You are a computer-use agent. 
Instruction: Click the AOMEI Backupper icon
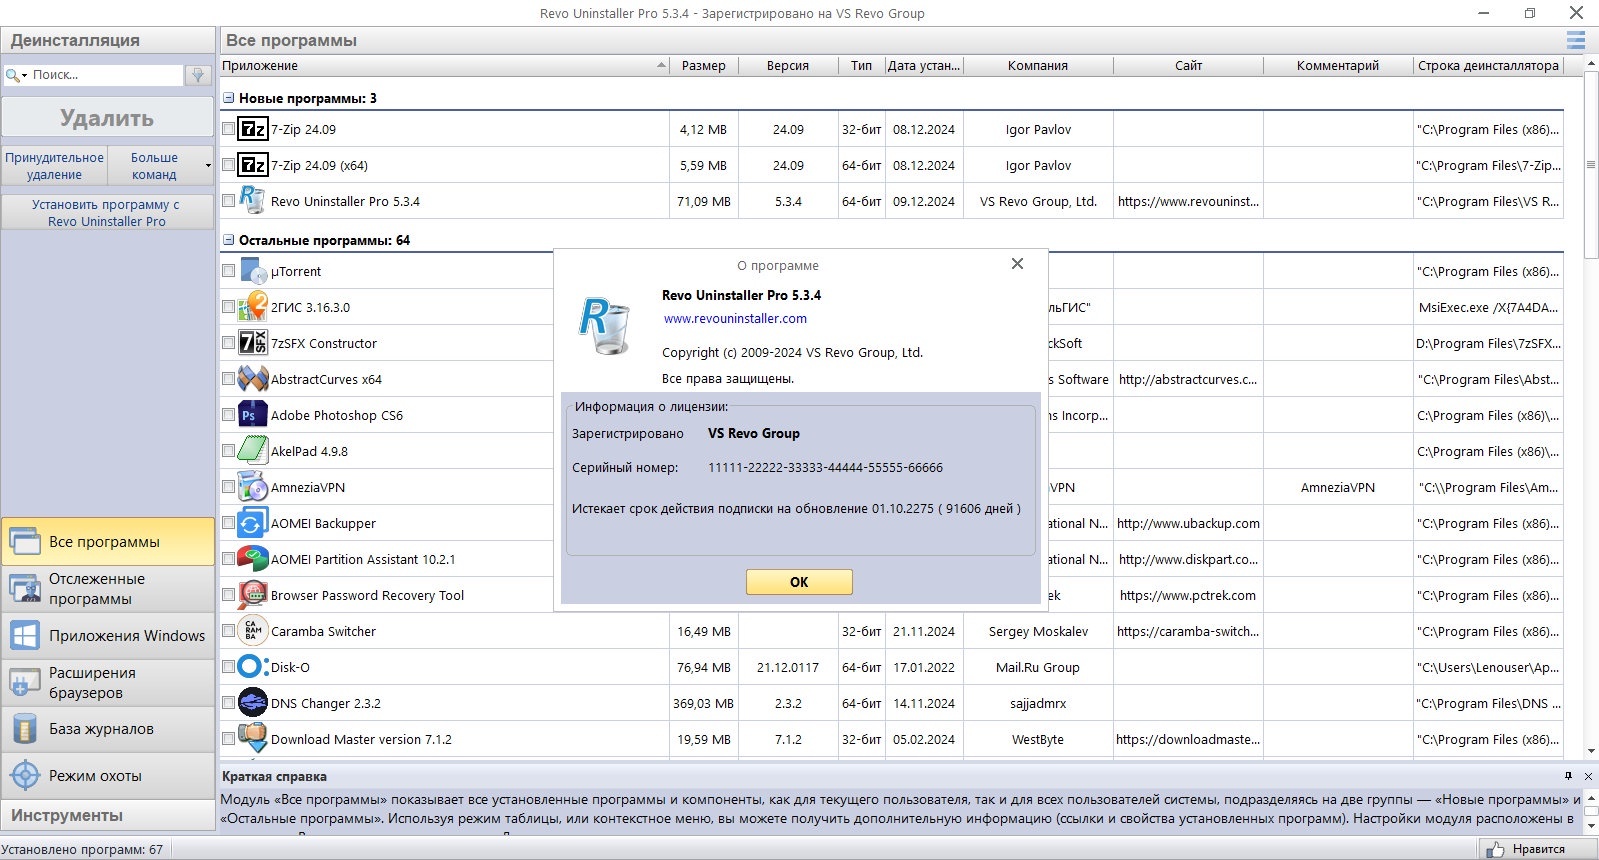tap(253, 523)
